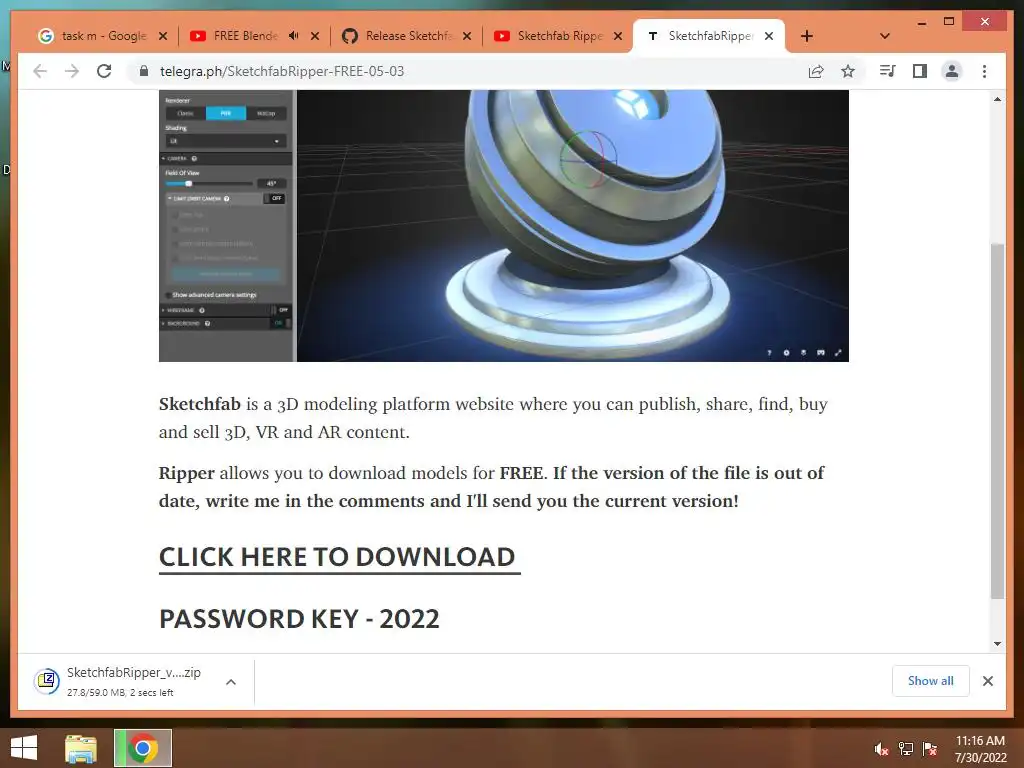Close the Release Sketchfab GitHub tab
This screenshot has height=768, width=1024.
coord(467,36)
